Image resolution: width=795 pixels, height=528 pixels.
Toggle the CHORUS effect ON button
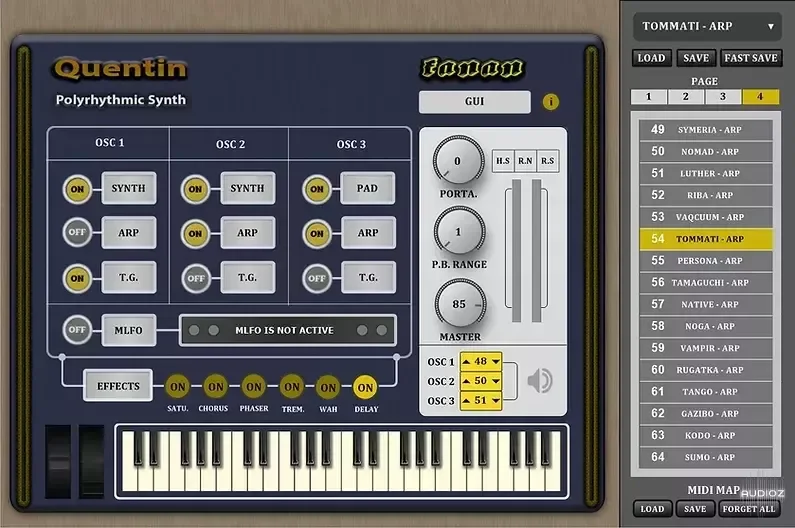[215, 387]
